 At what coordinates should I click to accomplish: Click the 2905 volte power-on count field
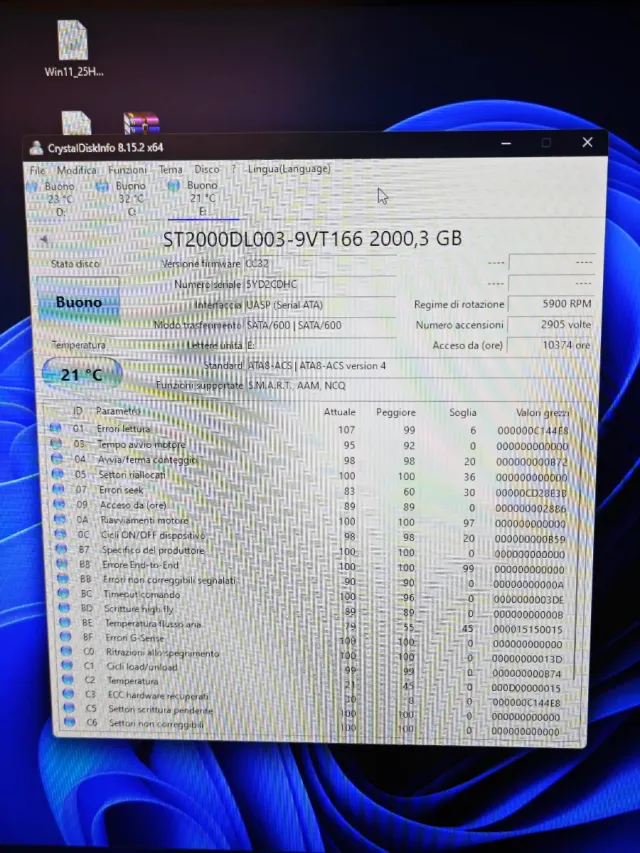click(550, 324)
